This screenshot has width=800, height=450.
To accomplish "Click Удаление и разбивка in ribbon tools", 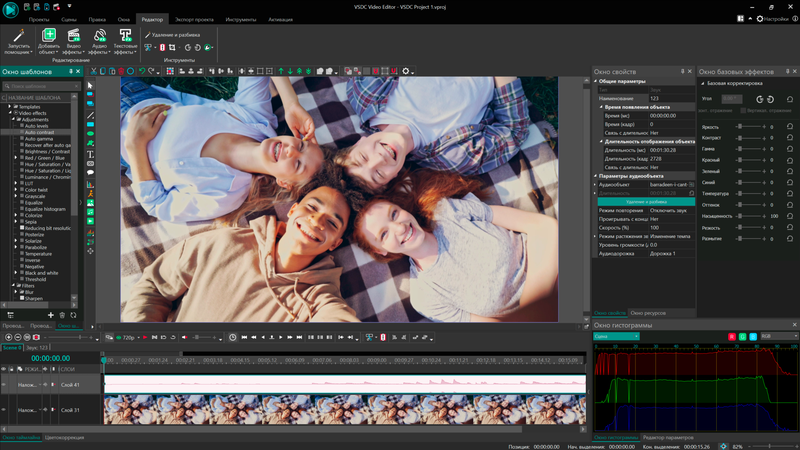I will tap(172, 35).
